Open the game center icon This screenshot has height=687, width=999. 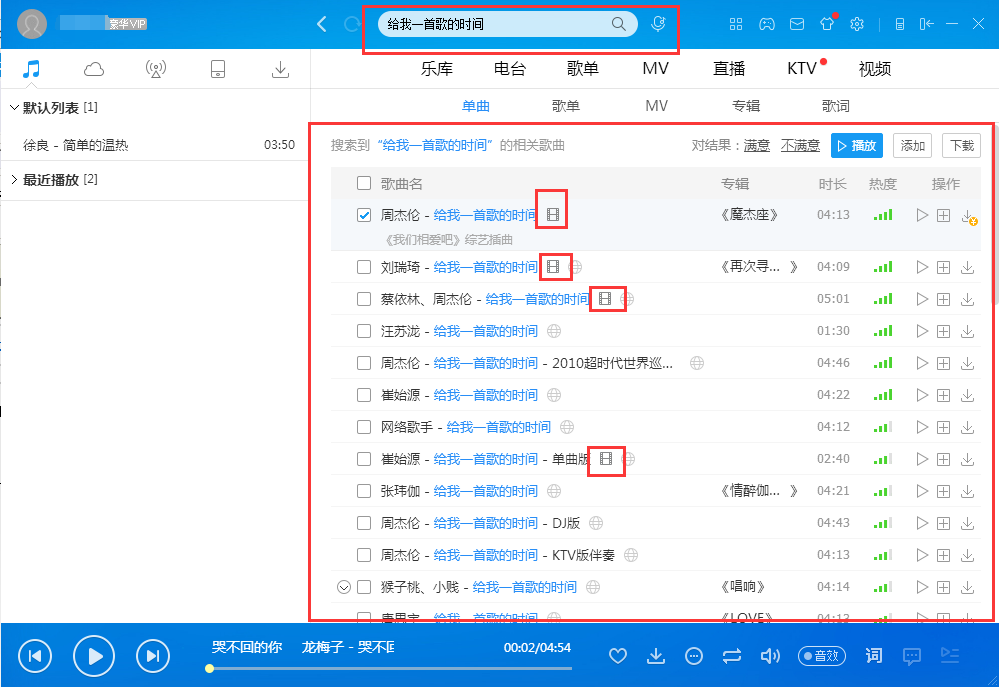[x=767, y=23]
